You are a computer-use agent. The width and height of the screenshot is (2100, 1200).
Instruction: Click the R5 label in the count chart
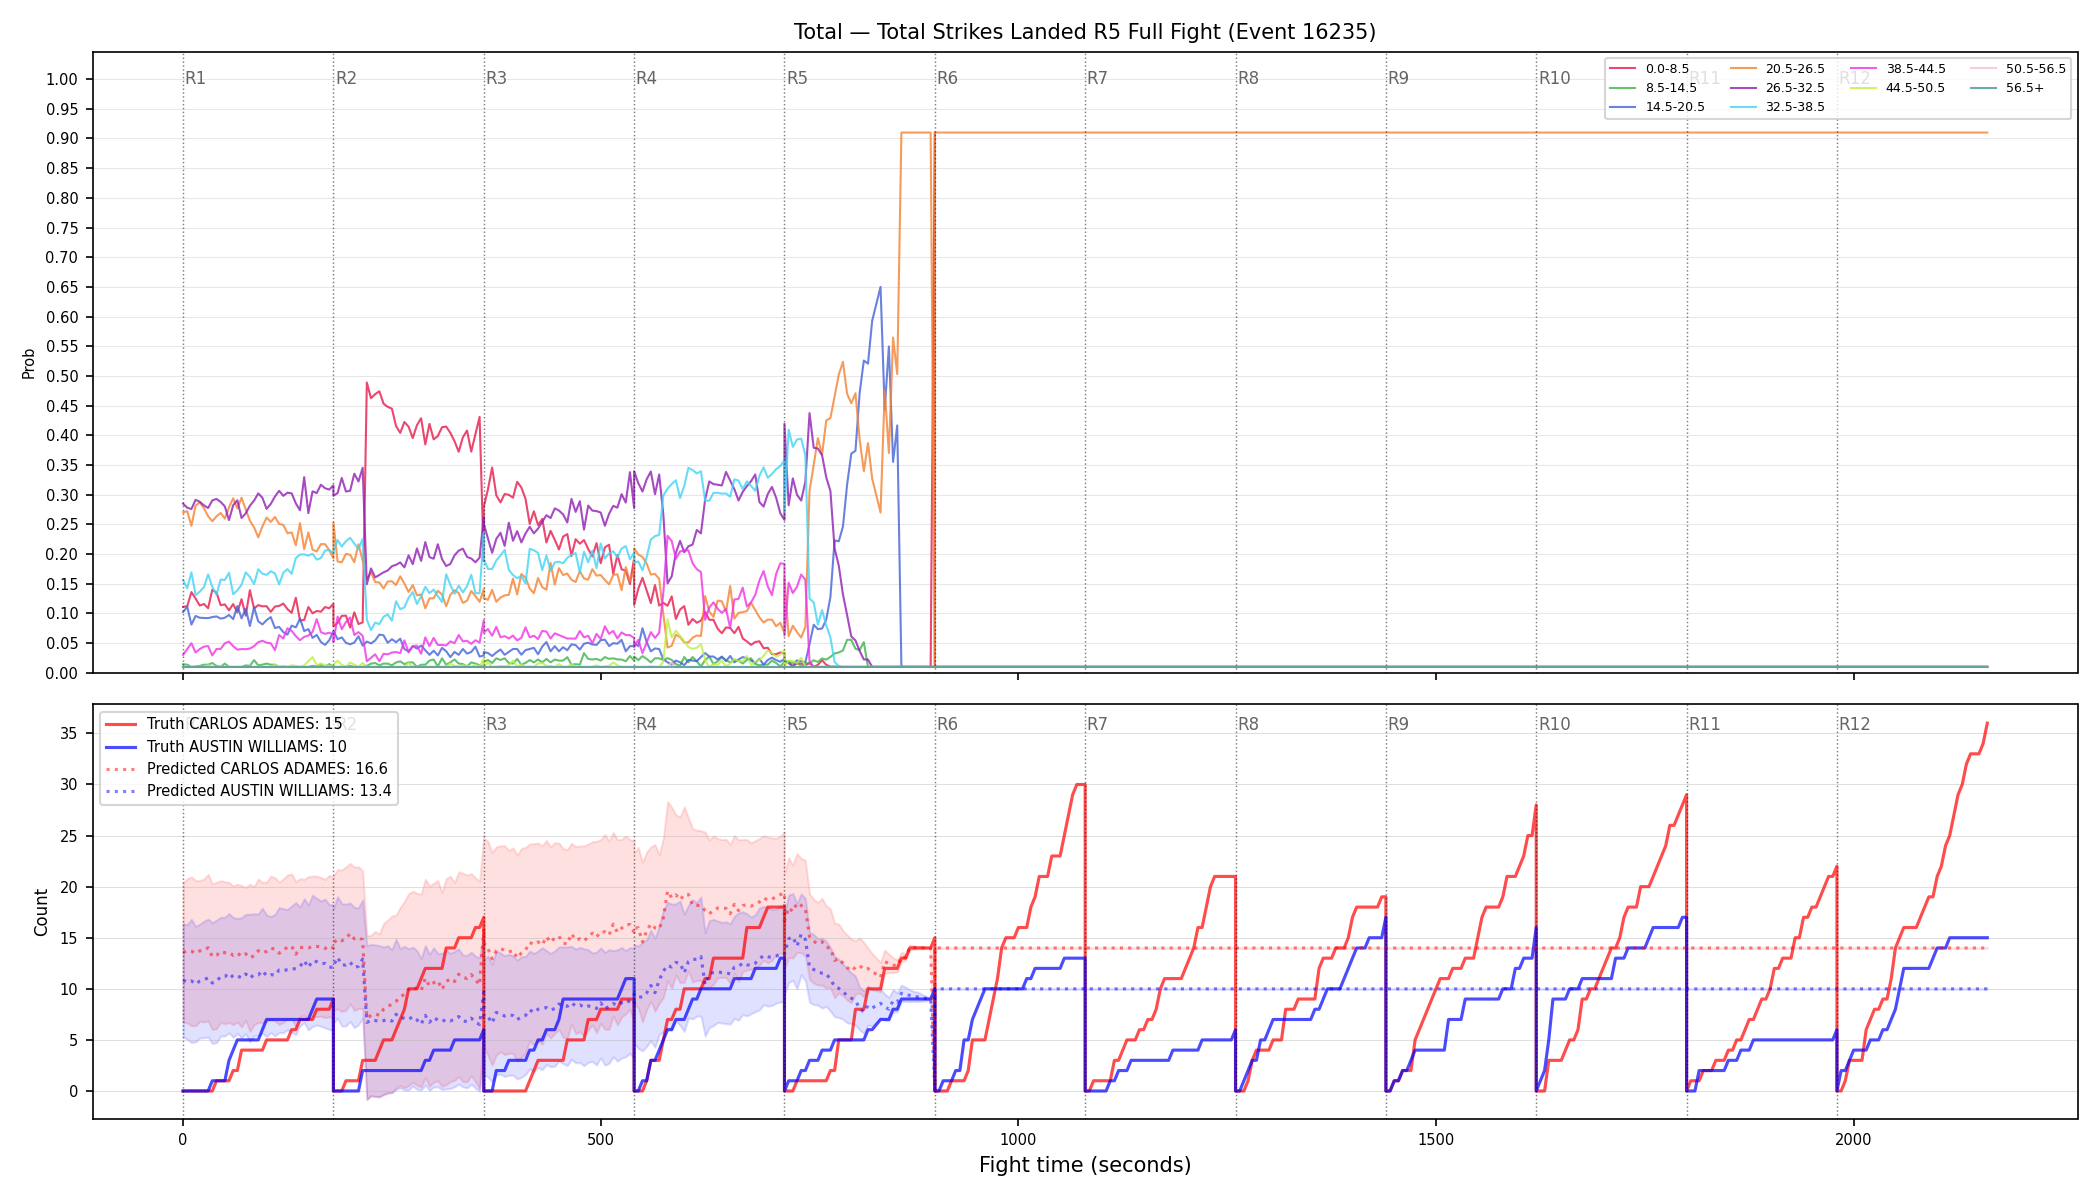(x=797, y=724)
